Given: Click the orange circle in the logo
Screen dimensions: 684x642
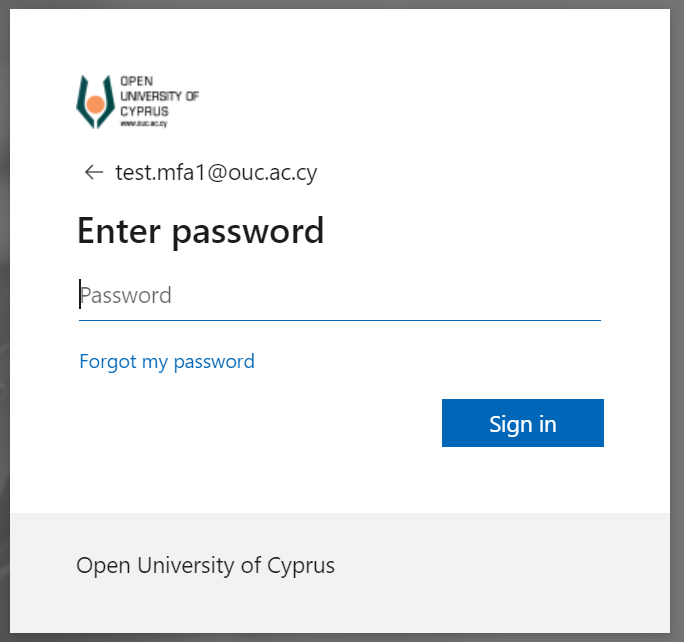Looking at the screenshot, I should [x=95, y=105].
